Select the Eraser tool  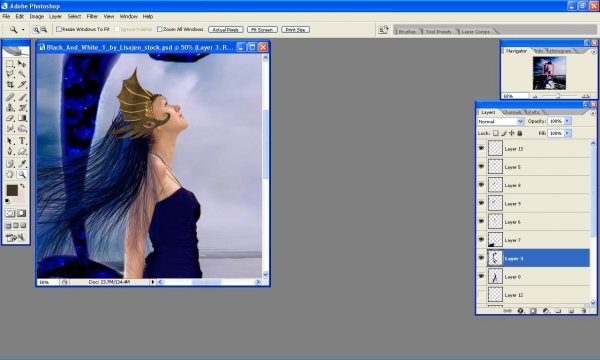pyautogui.click(x=10, y=118)
